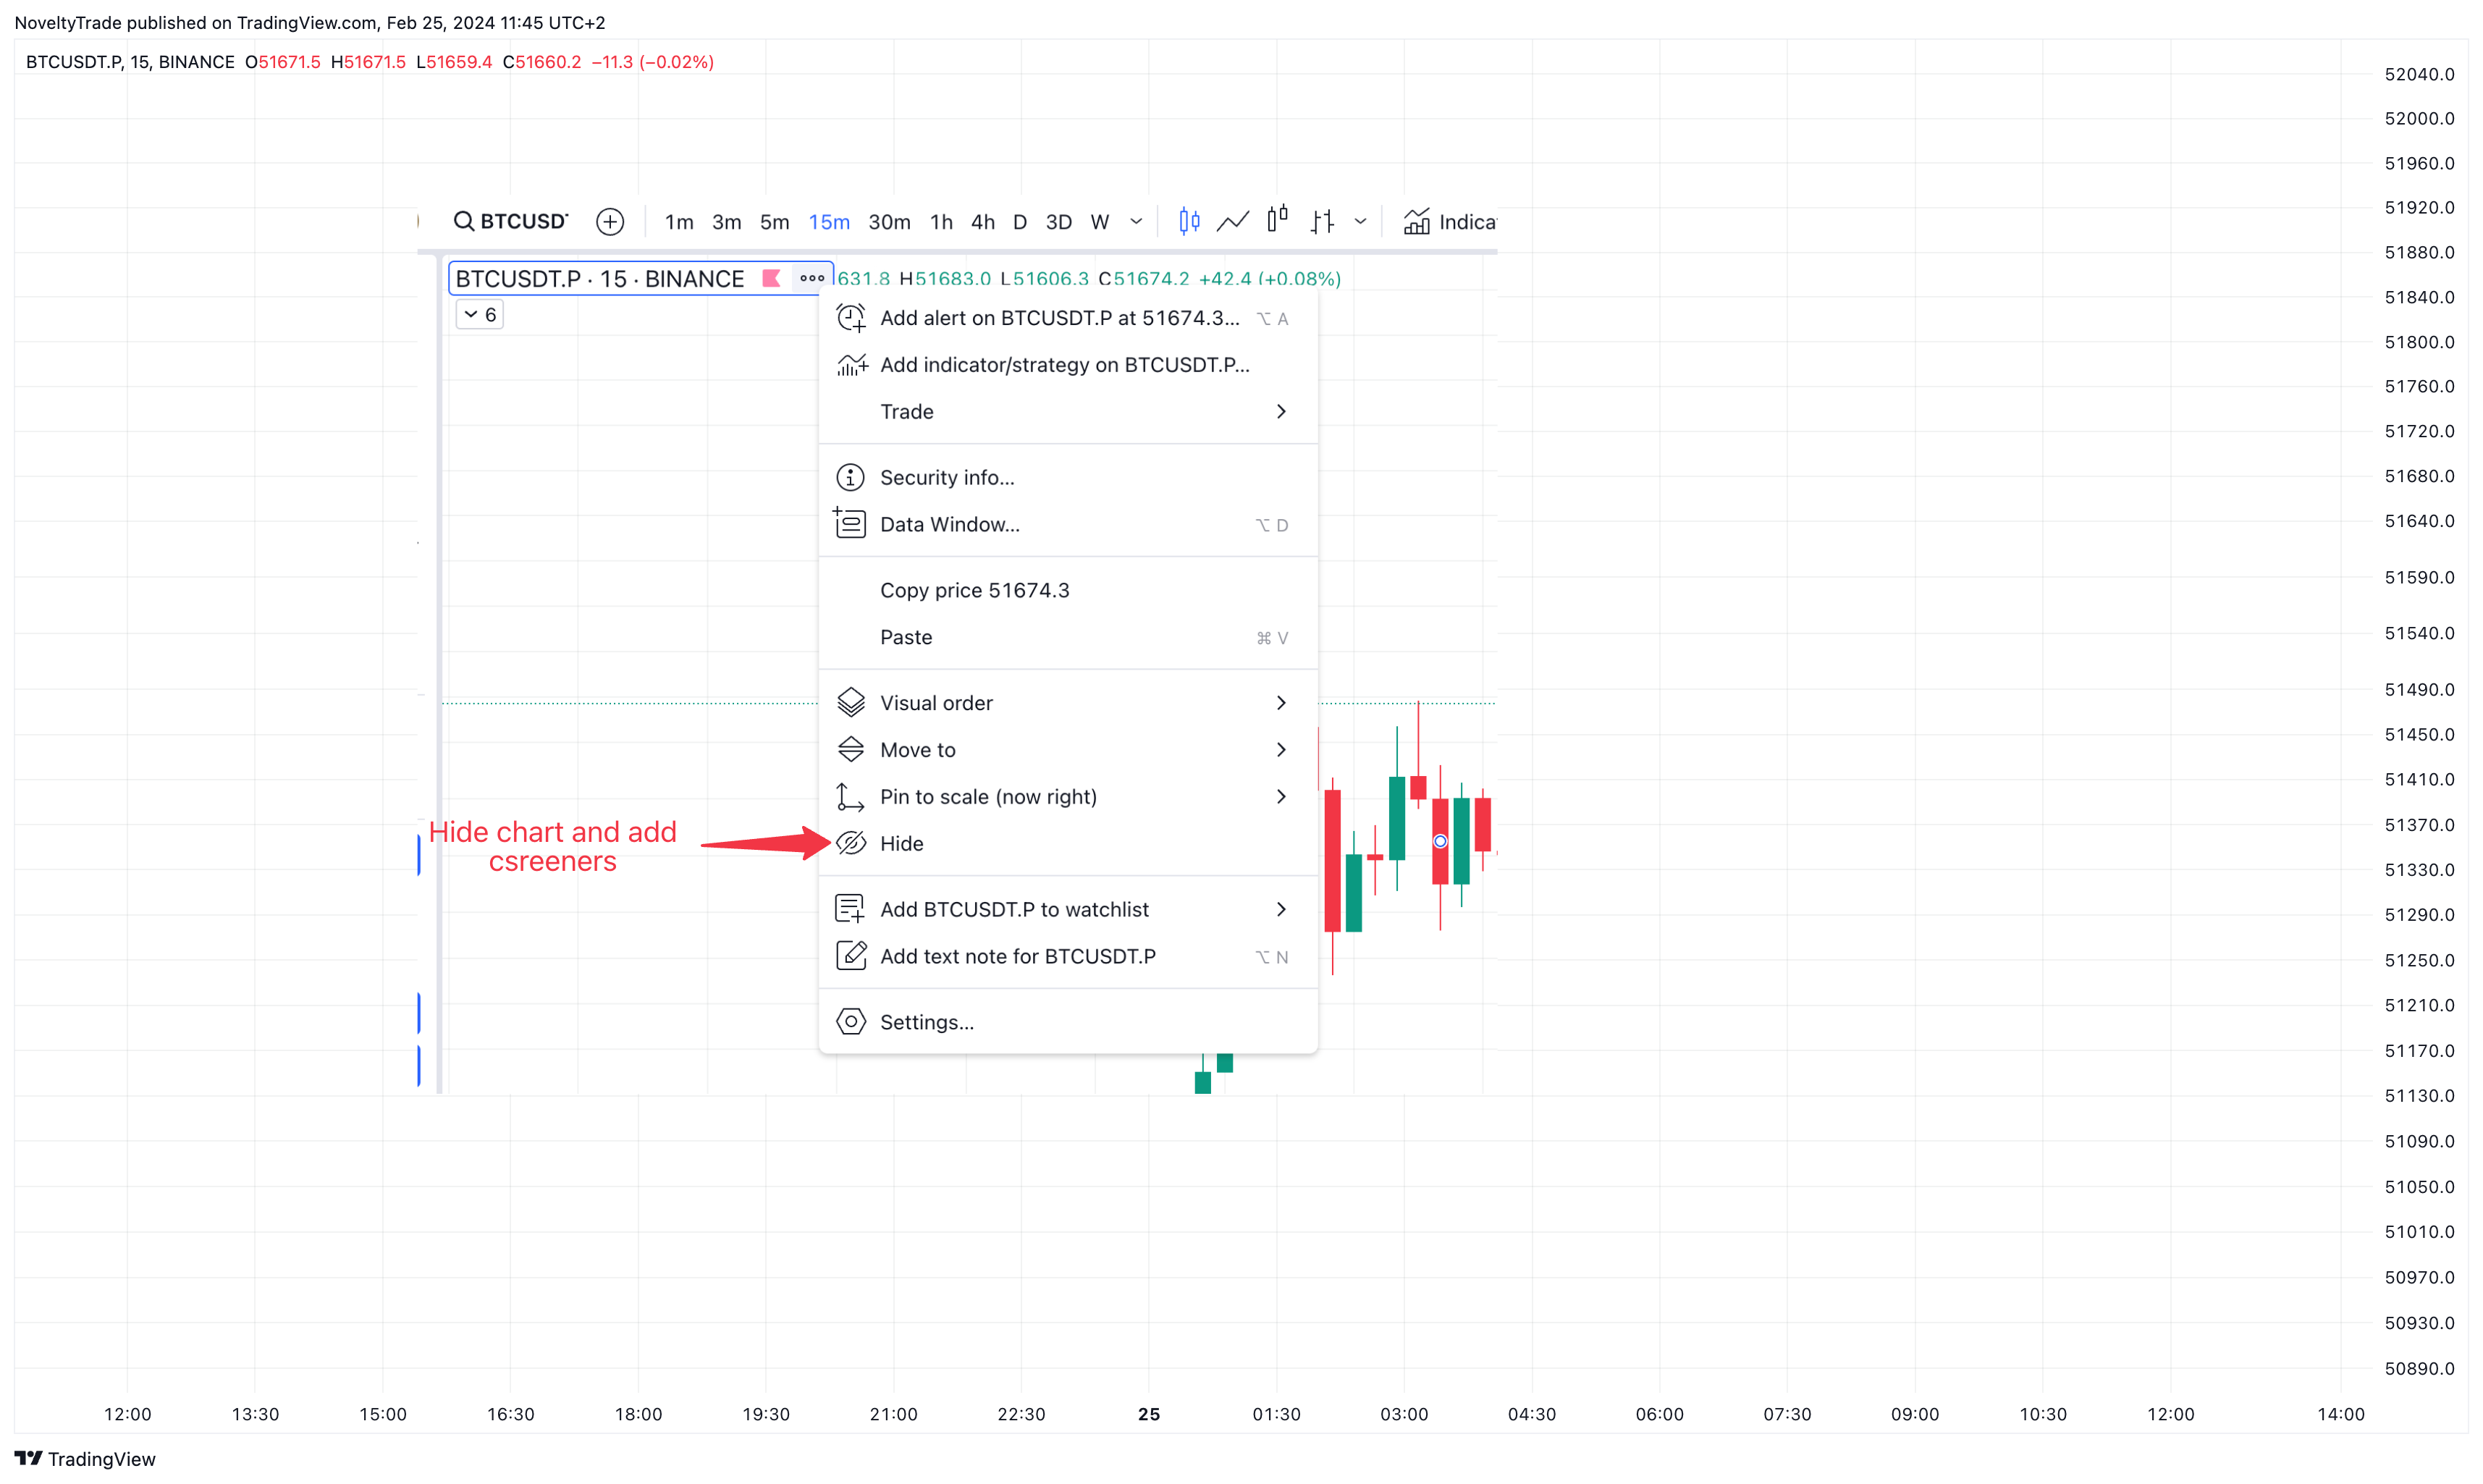Image resolution: width=2483 pixels, height=1484 pixels.
Task: Select the 1m timeframe
Action: pos(679,222)
